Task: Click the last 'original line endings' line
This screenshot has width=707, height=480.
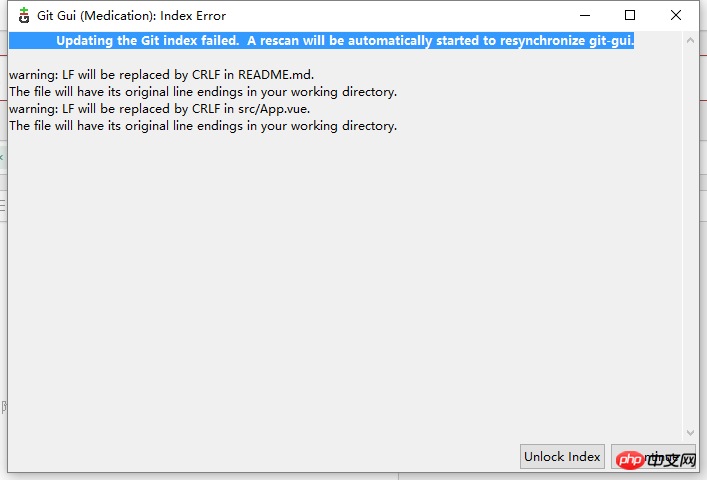Action: pos(203,126)
